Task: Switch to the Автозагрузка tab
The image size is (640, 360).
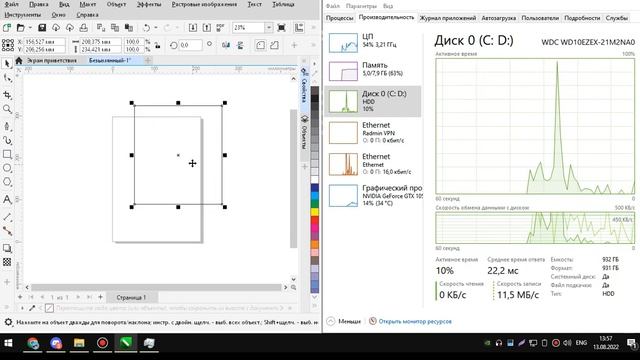Action: [498, 18]
